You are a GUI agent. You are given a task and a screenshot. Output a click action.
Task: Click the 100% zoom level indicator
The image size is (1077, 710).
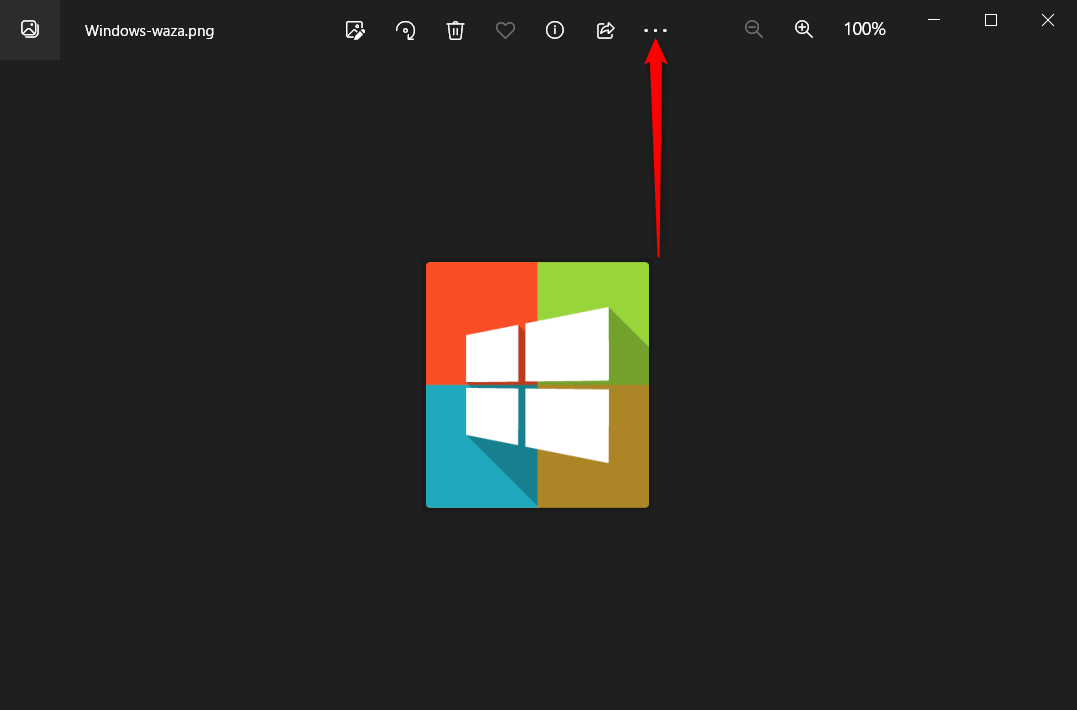pyautogui.click(x=864, y=30)
